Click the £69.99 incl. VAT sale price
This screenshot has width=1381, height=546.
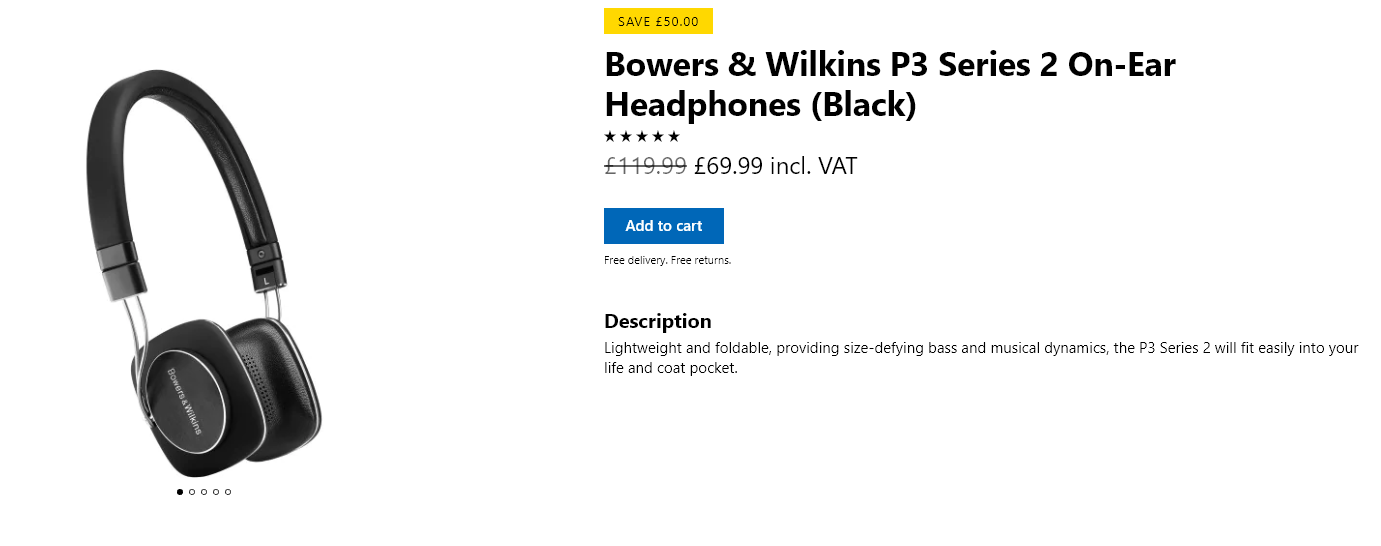776,166
